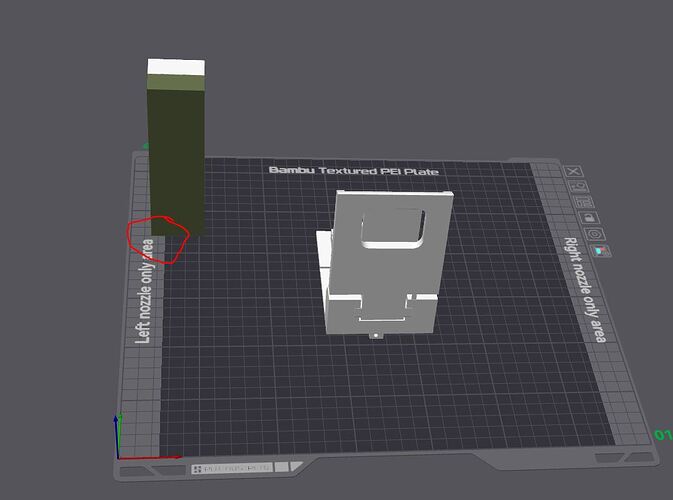The image size is (673, 500).
Task: Click the arrange objects icon on the plate
Action: pos(584,202)
